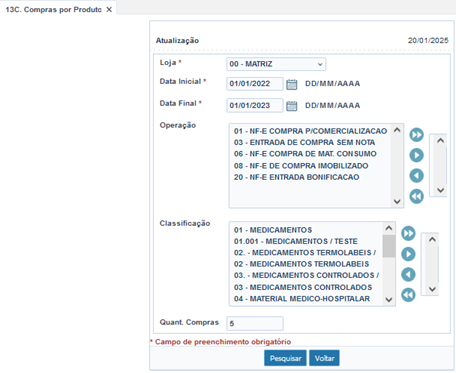456x373 pixels.
Task: Move all Operação items to the right
Action: [417, 135]
